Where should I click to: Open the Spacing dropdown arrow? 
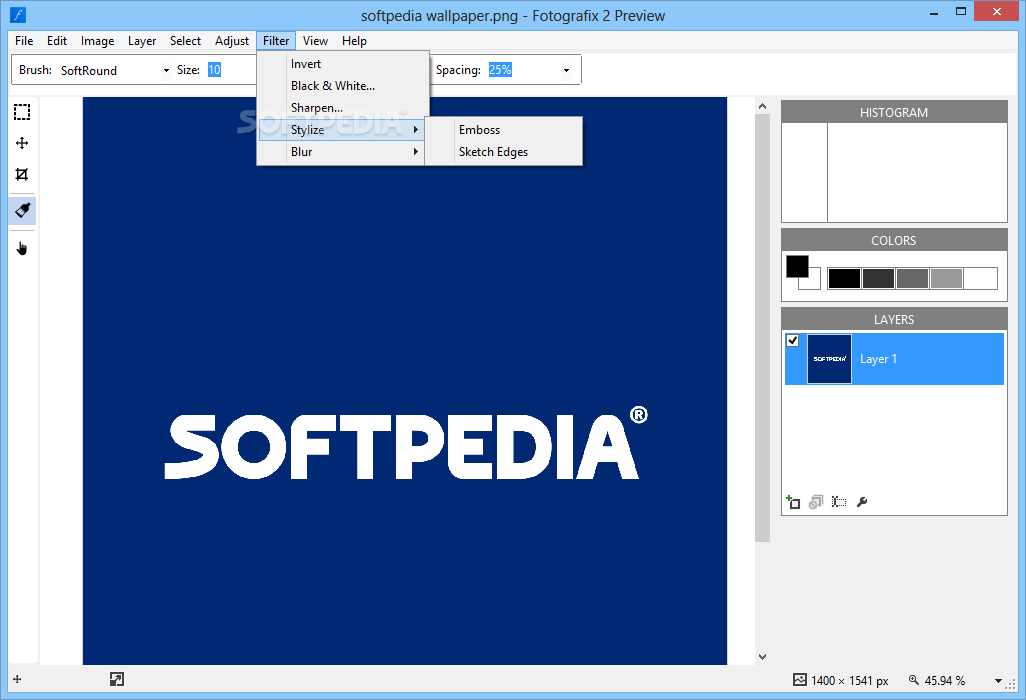(x=566, y=70)
